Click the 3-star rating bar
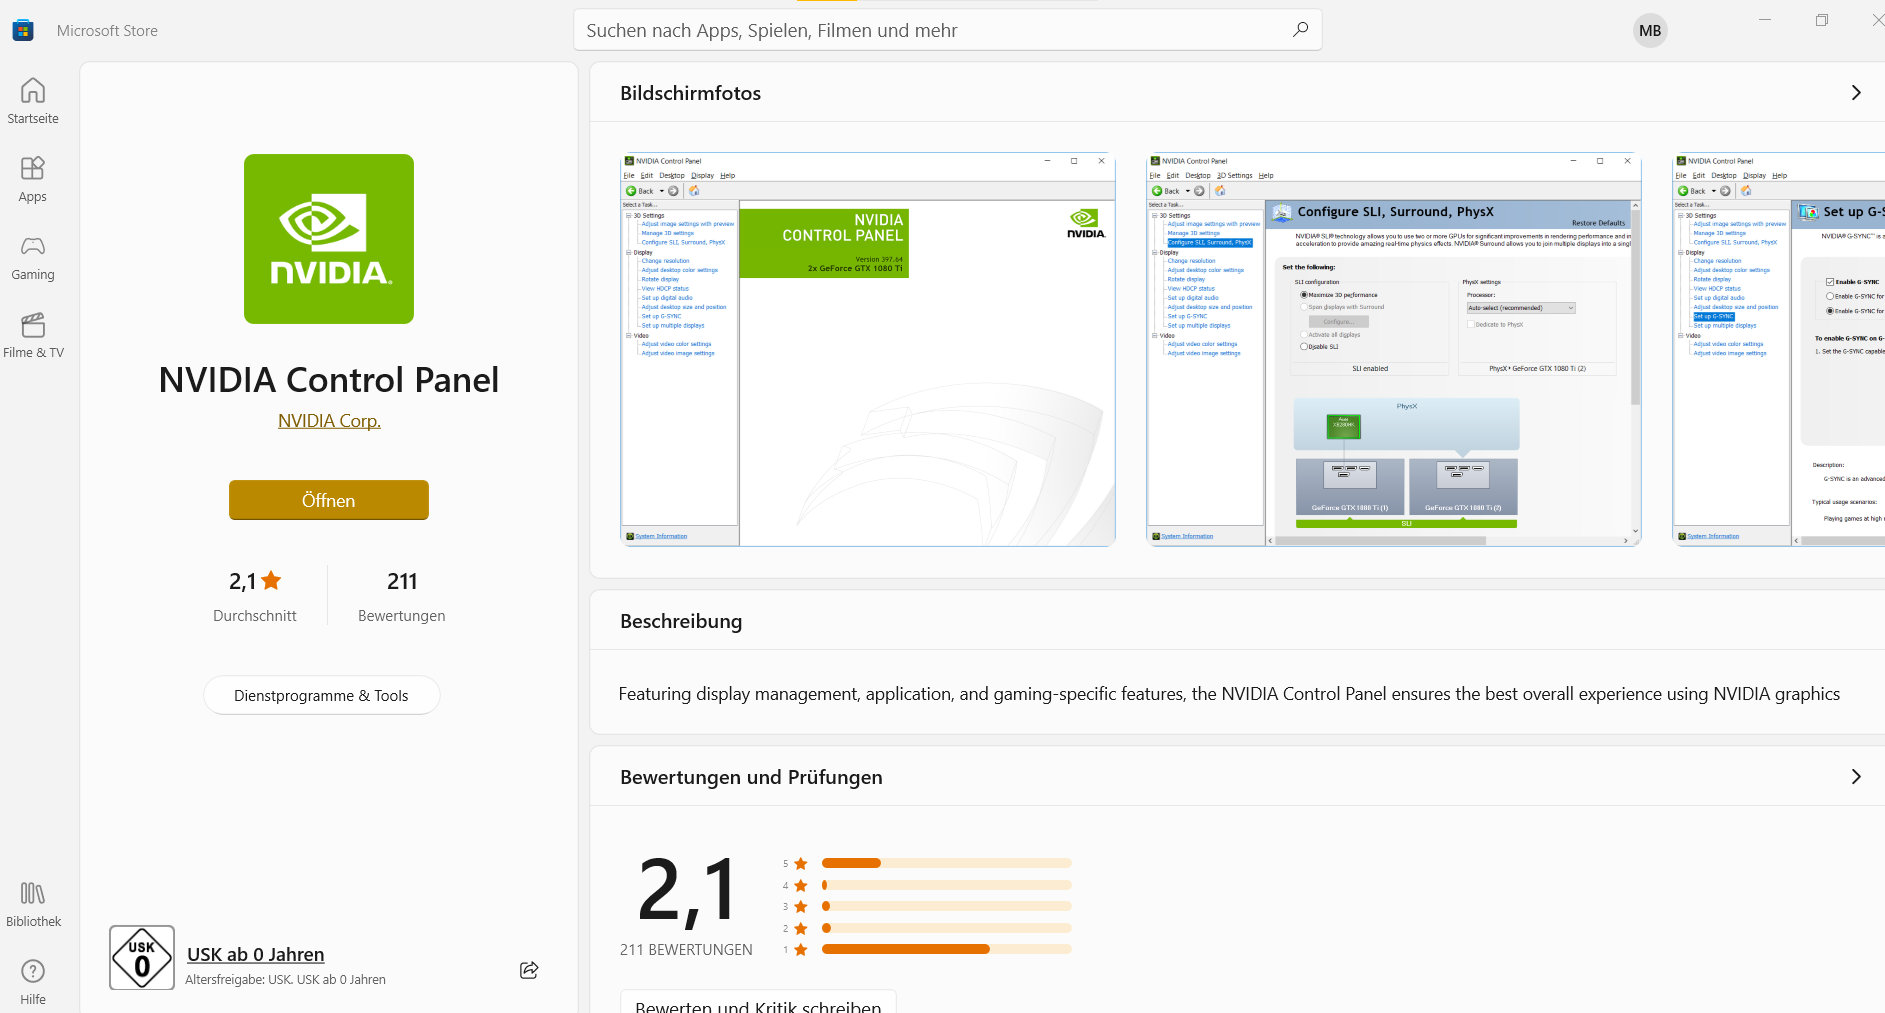 pos(947,906)
